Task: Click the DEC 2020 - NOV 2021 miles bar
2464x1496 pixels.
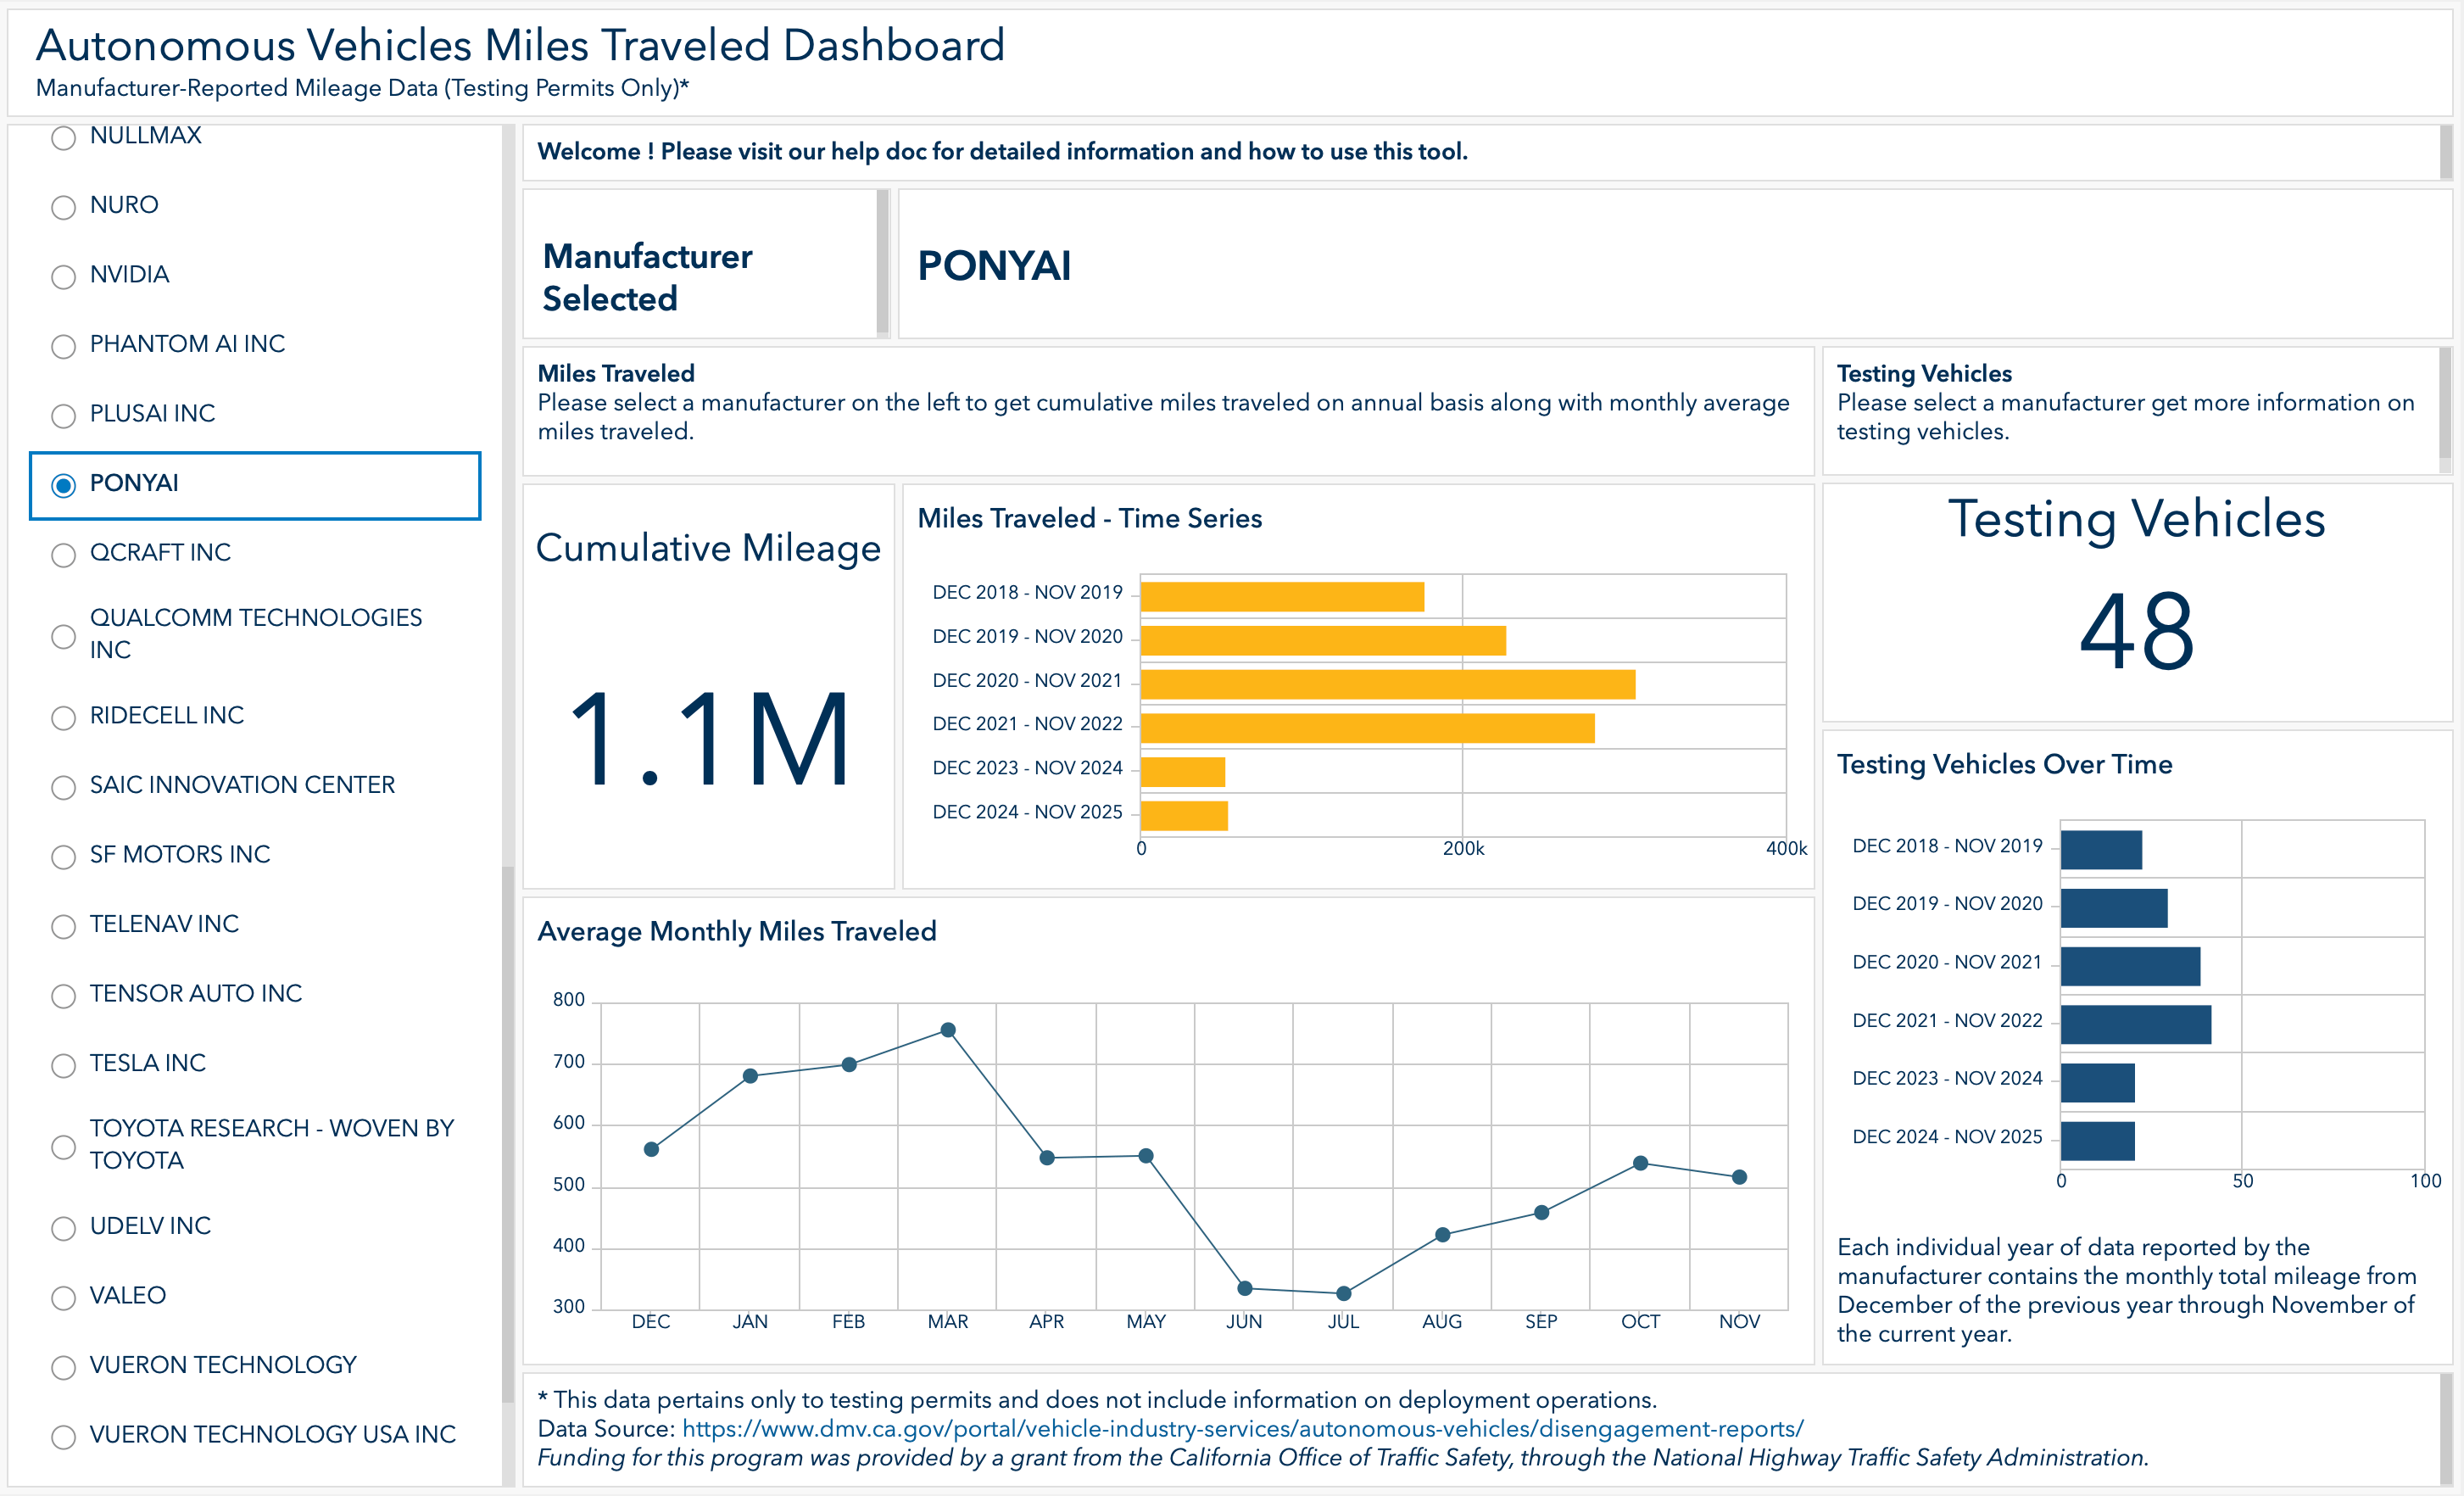Action: click(x=1388, y=684)
